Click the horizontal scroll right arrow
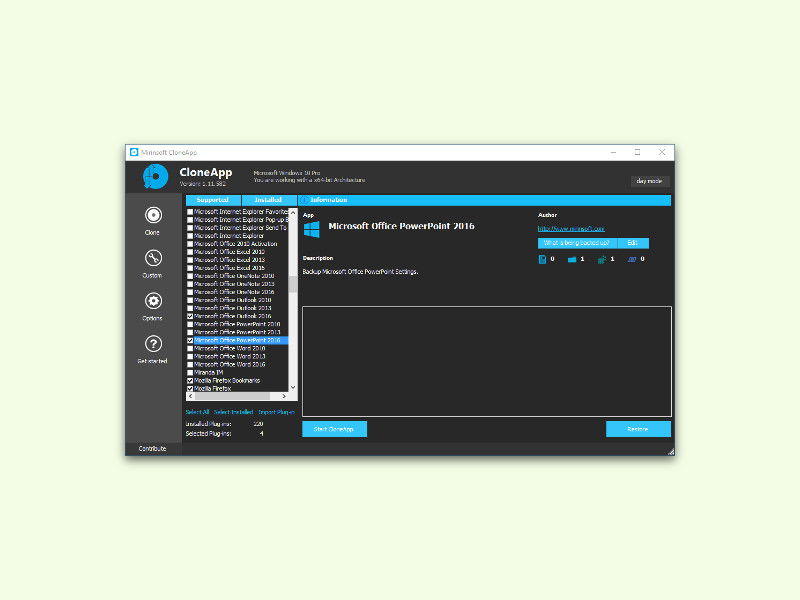 point(284,396)
